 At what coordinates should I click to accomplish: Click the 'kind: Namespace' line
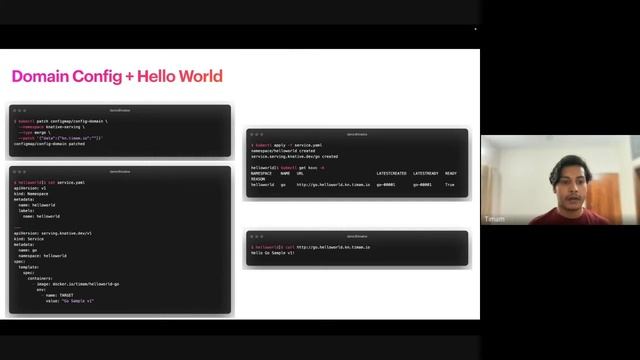pos(31,194)
